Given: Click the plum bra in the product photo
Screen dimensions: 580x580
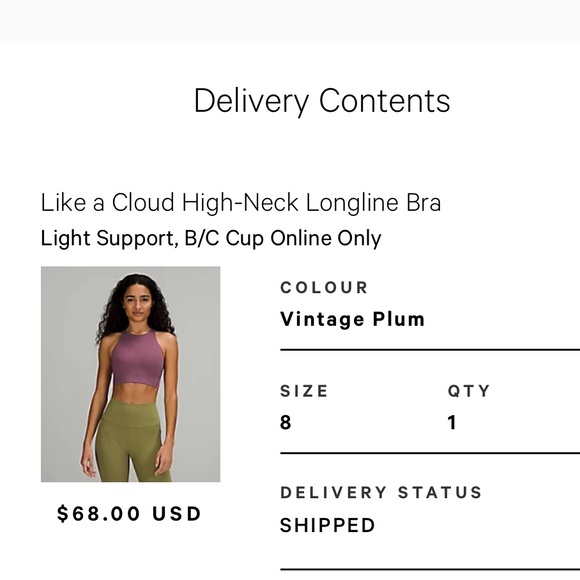Looking at the screenshot, I should point(137,360).
